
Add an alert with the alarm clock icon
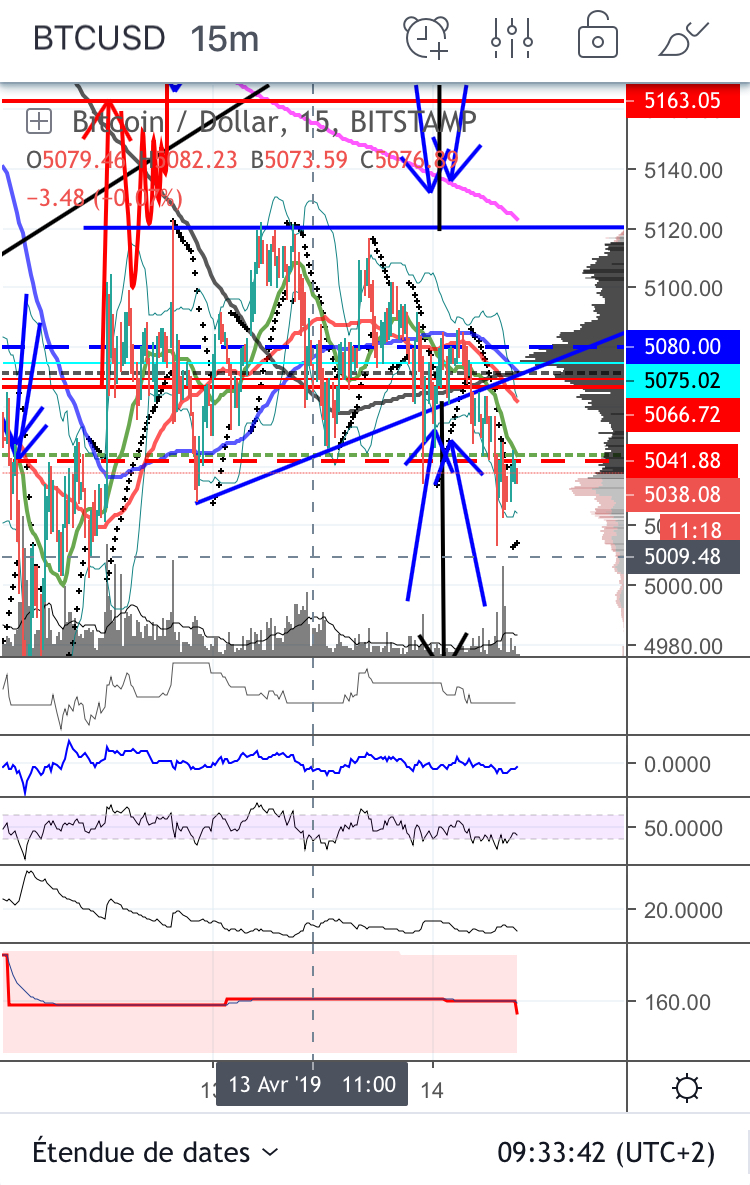pyautogui.click(x=426, y=37)
